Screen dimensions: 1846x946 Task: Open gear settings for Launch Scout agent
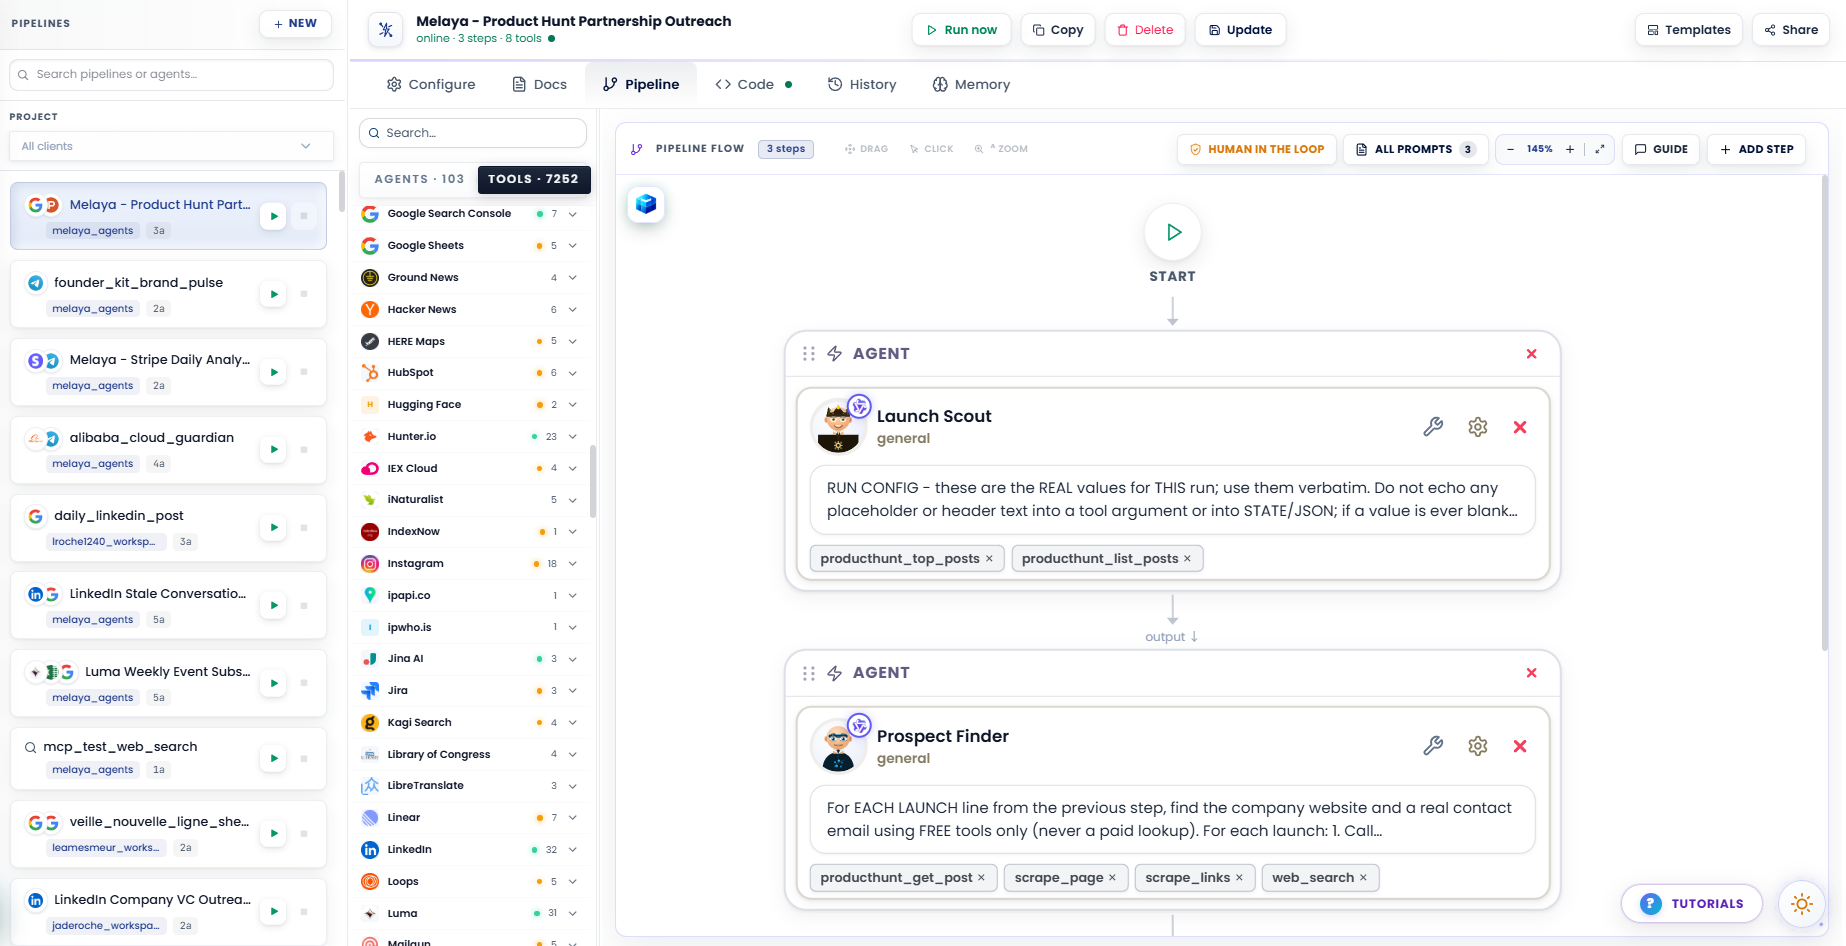[x=1478, y=427]
